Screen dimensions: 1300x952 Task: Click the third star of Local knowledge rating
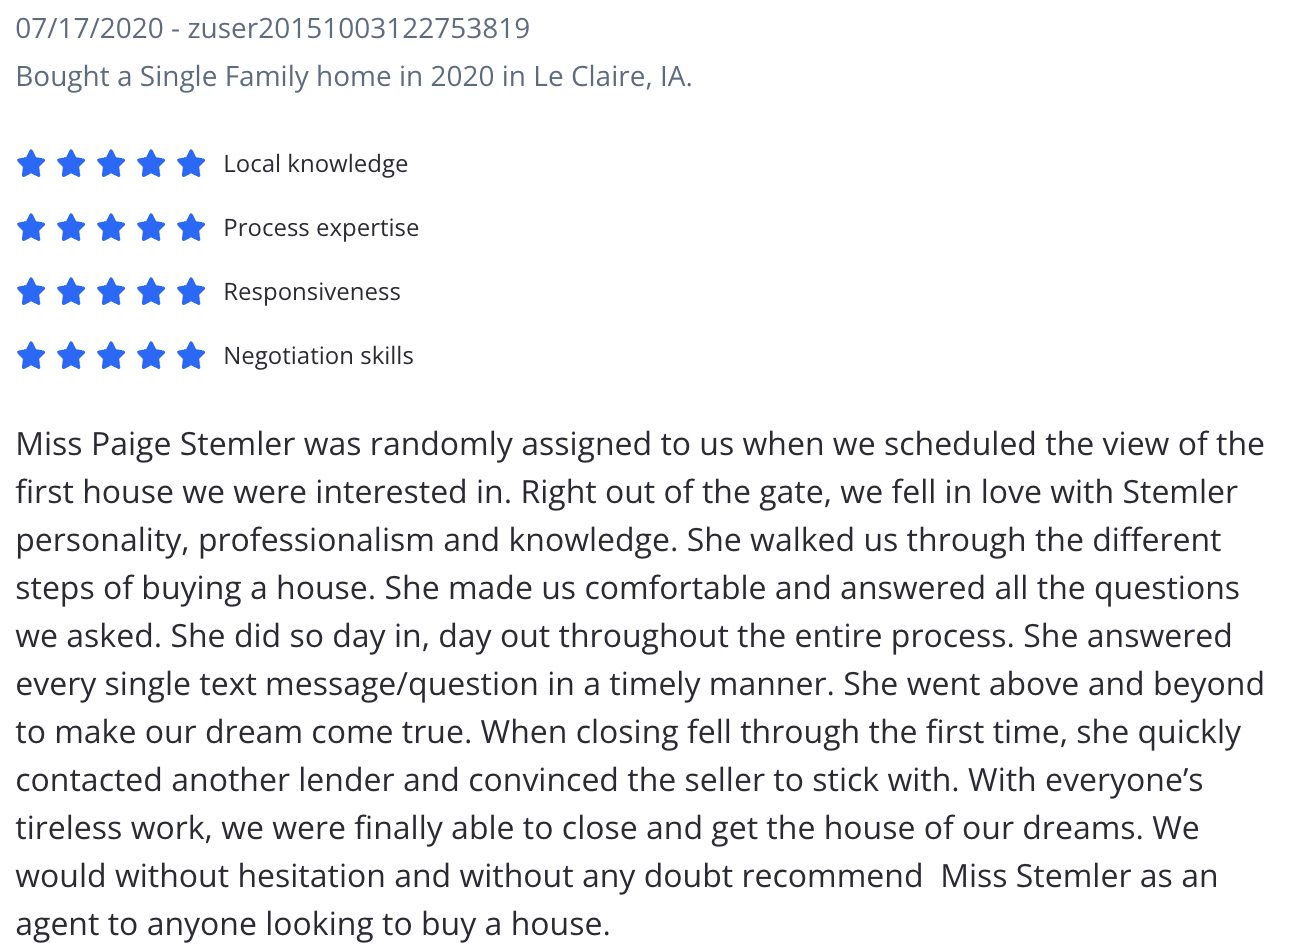[x=111, y=163]
